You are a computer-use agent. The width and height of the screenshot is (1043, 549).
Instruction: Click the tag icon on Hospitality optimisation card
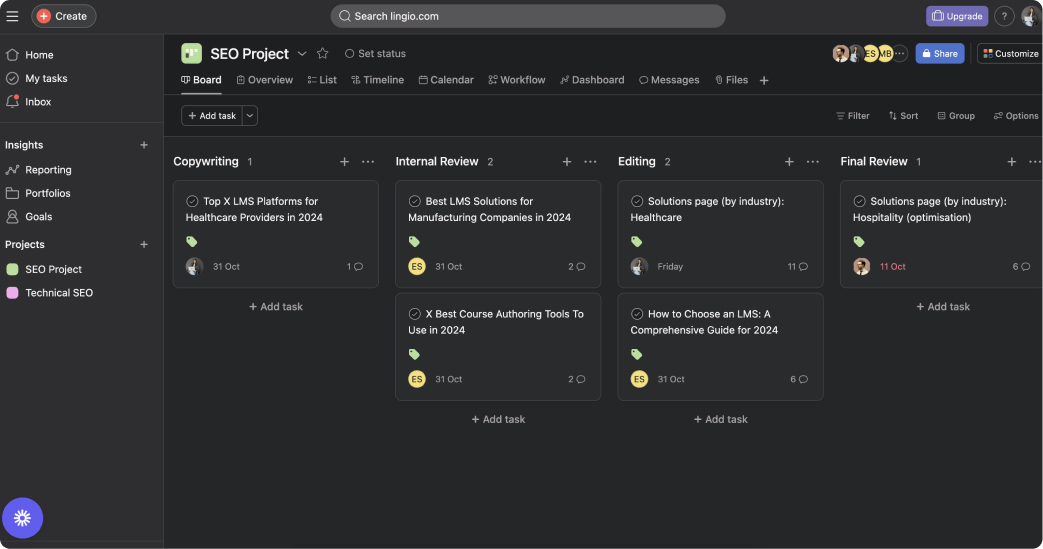859,242
